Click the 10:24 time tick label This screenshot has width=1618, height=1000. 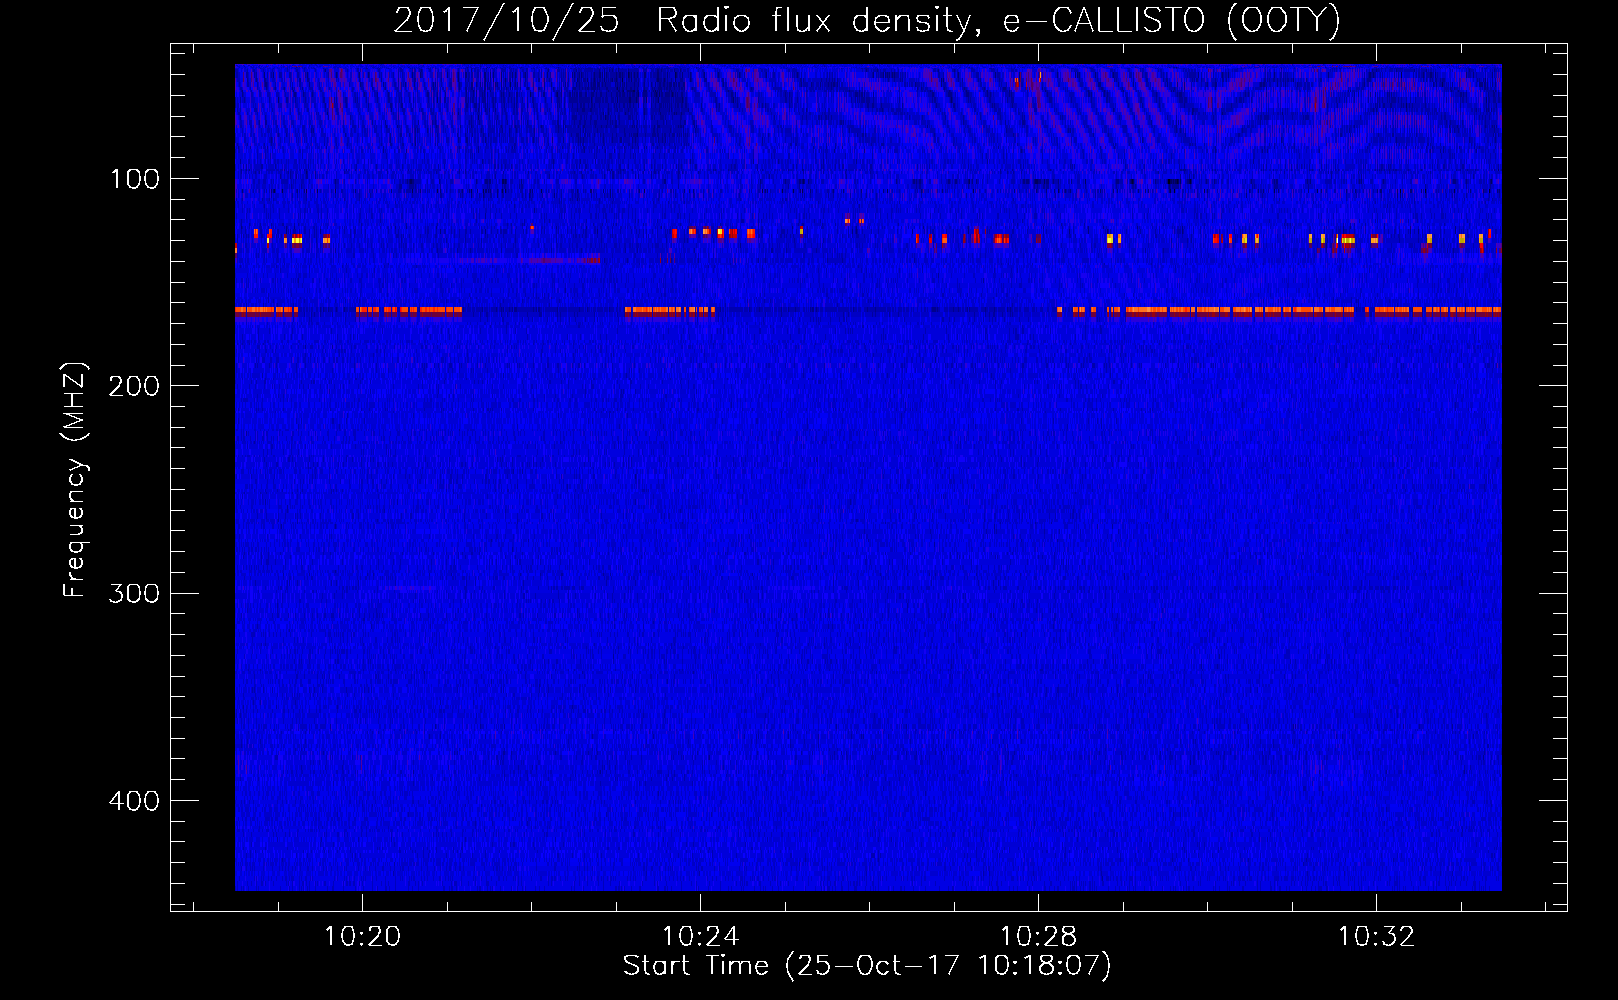coord(700,936)
